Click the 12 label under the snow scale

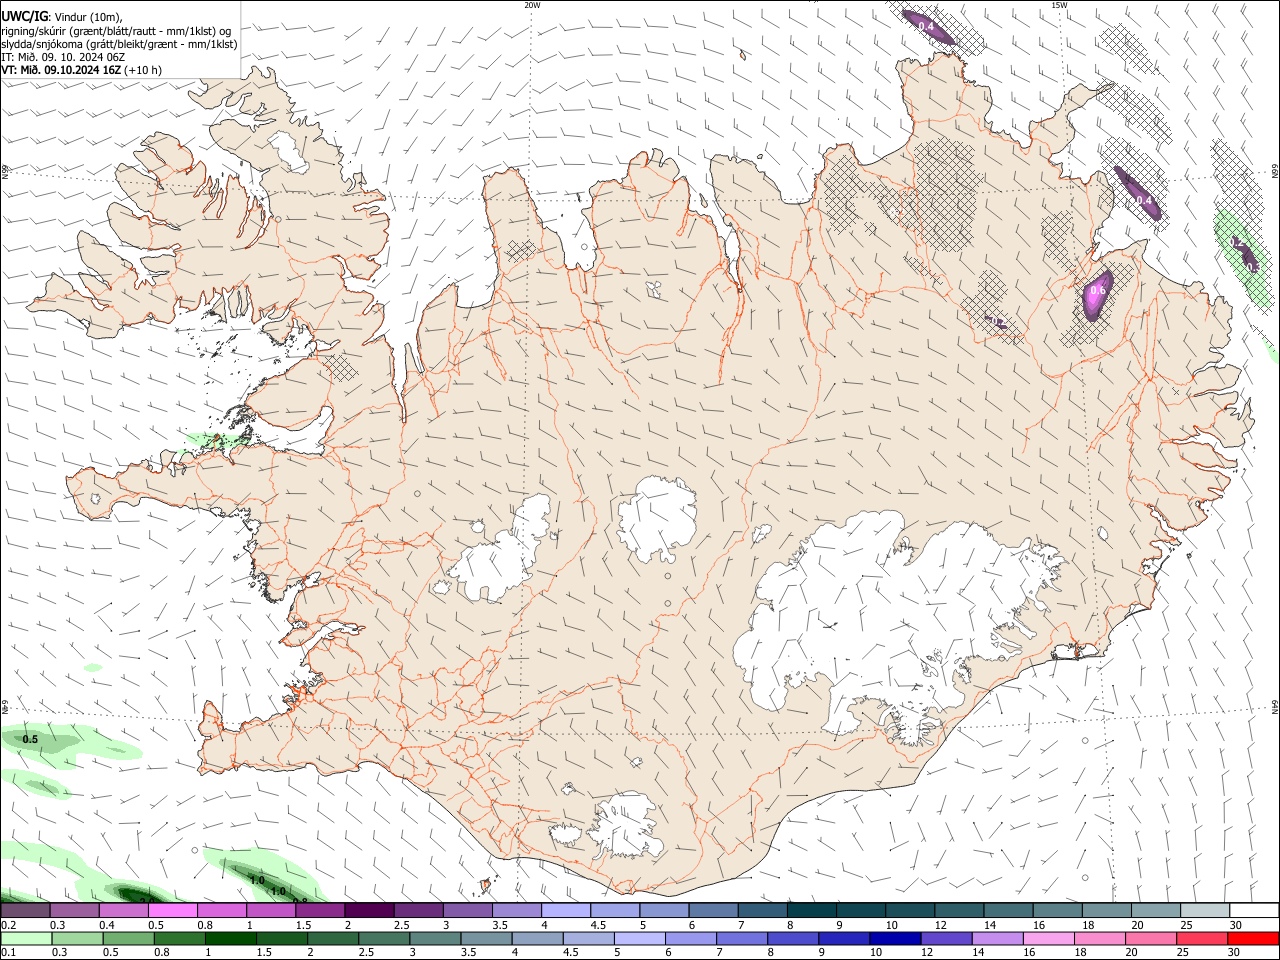[940, 925]
